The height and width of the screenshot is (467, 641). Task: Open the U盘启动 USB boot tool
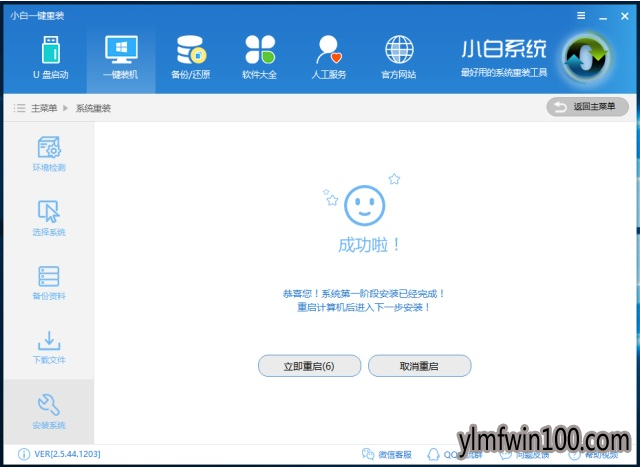51,57
